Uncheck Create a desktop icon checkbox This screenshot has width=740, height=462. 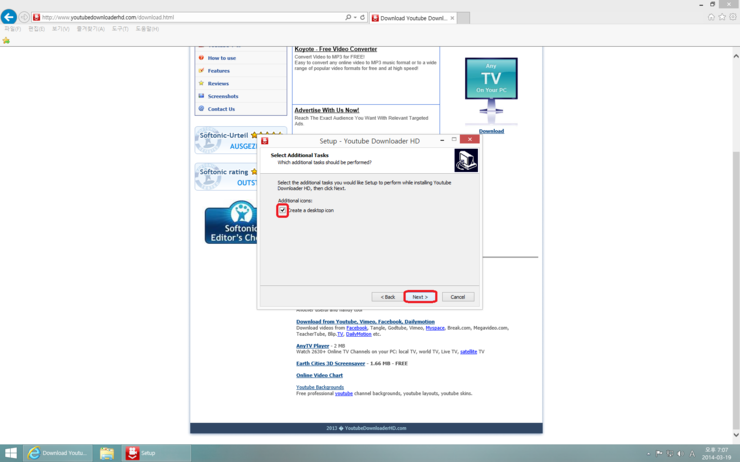282,210
